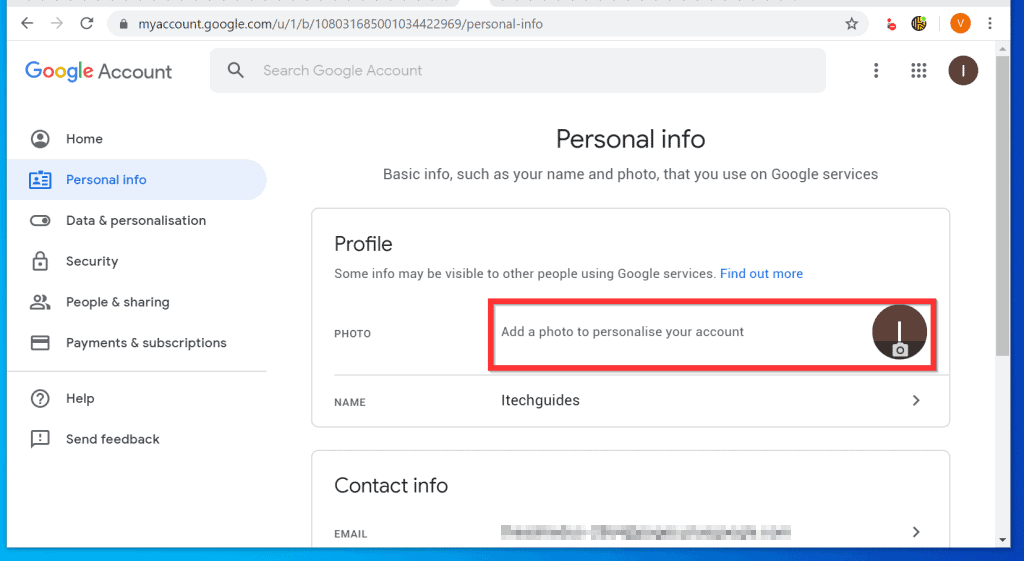Click the Send feedback speech icon
This screenshot has height=561, width=1024.
click(x=40, y=439)
